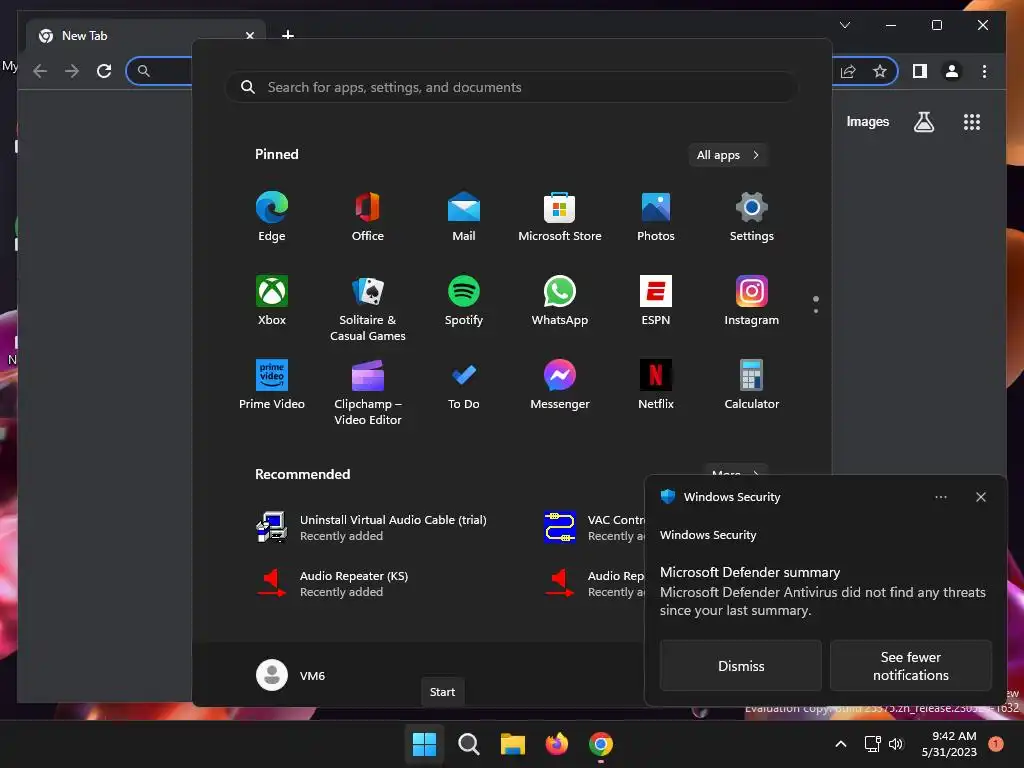Screen dimensions: 1024x768
Task: Close the New Tab tab
Action: (x=249, y=35)
